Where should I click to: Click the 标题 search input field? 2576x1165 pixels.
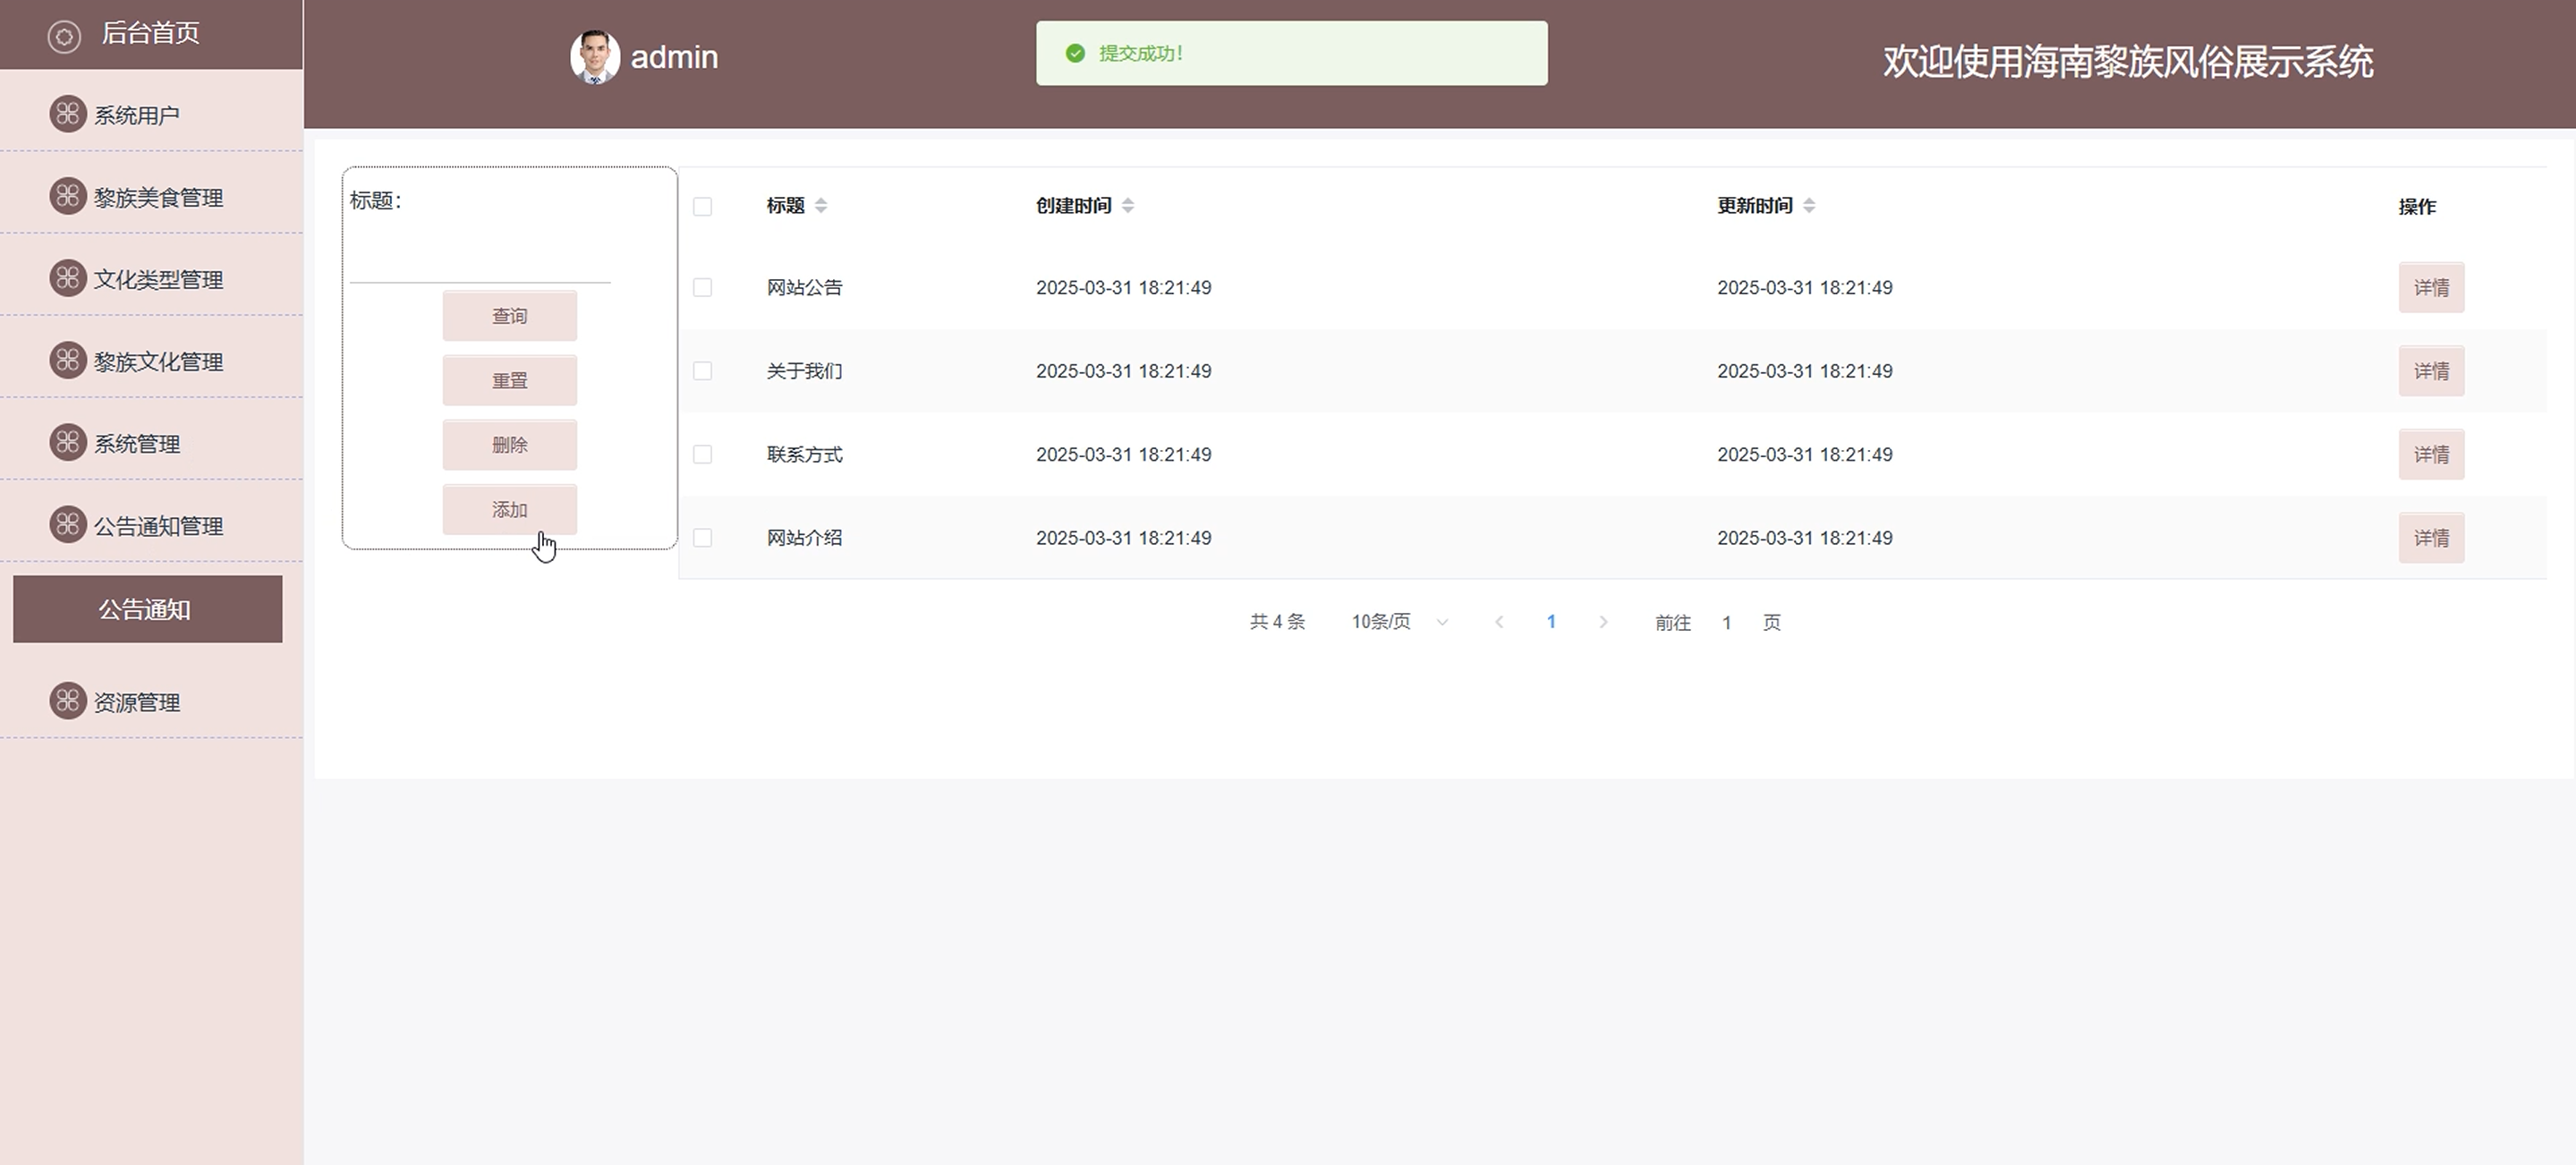(x=480, y=260)
